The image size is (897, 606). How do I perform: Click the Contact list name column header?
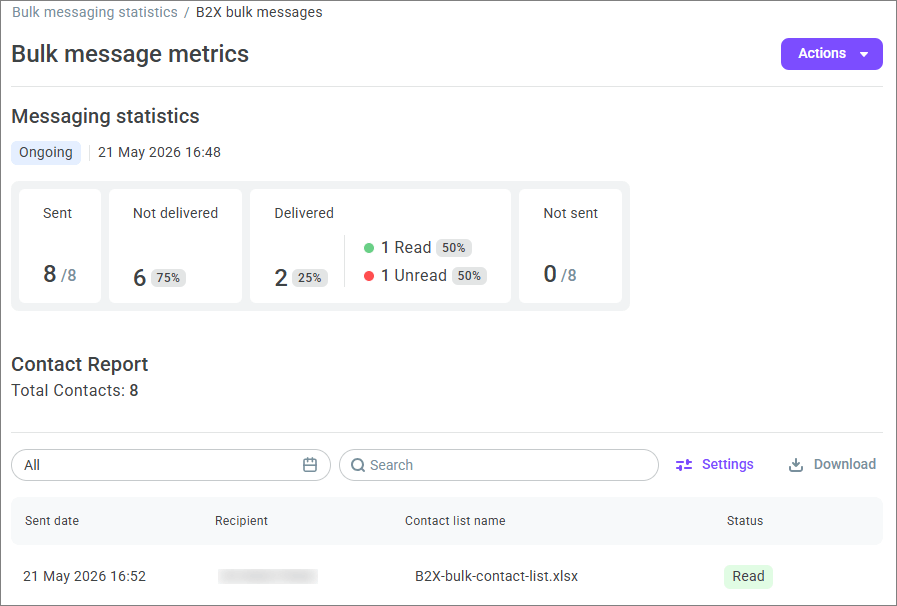[455, 521]
